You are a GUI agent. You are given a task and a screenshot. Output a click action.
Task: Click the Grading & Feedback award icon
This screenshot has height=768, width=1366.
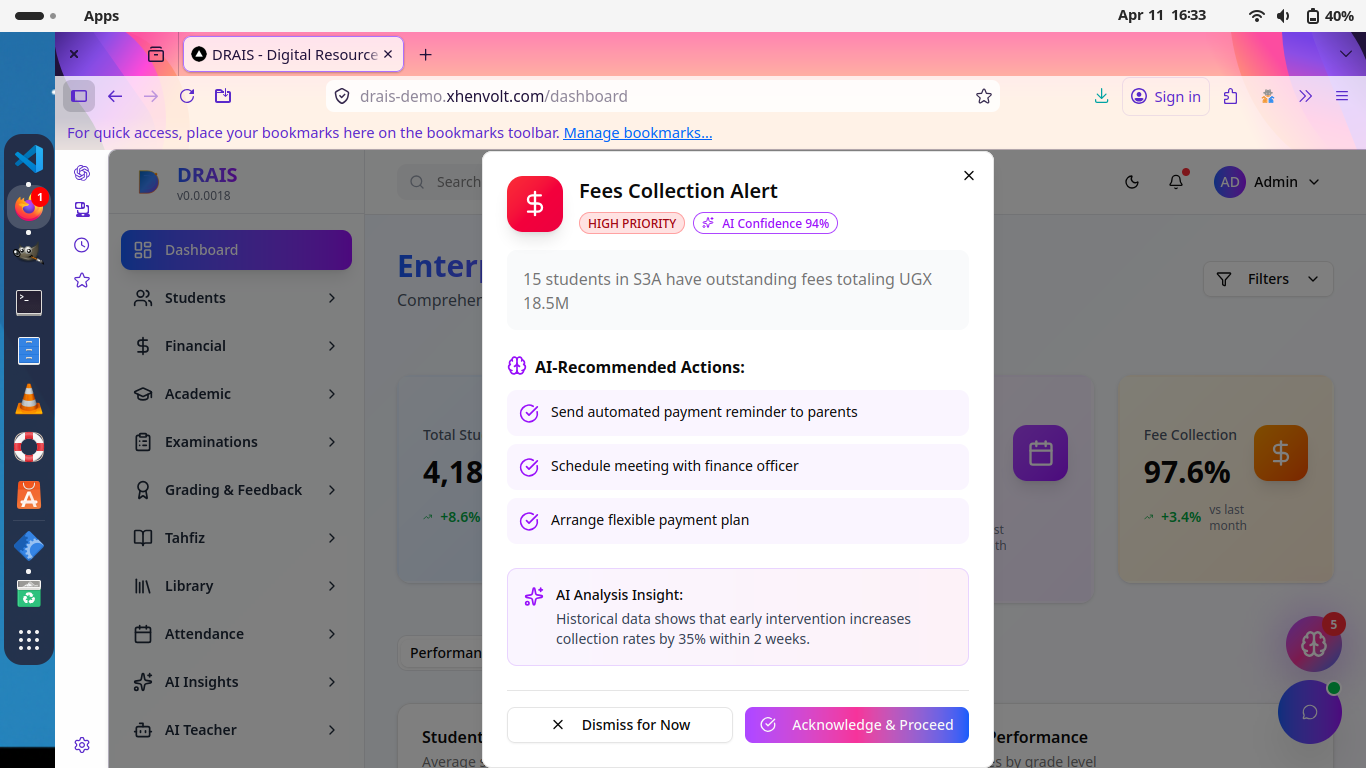pos(143,490)
